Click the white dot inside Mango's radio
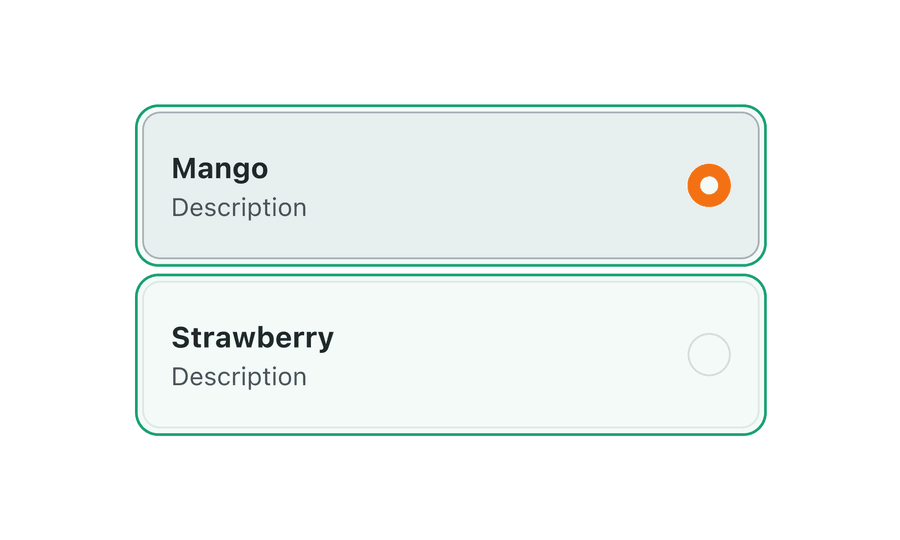 coord(709,185)
